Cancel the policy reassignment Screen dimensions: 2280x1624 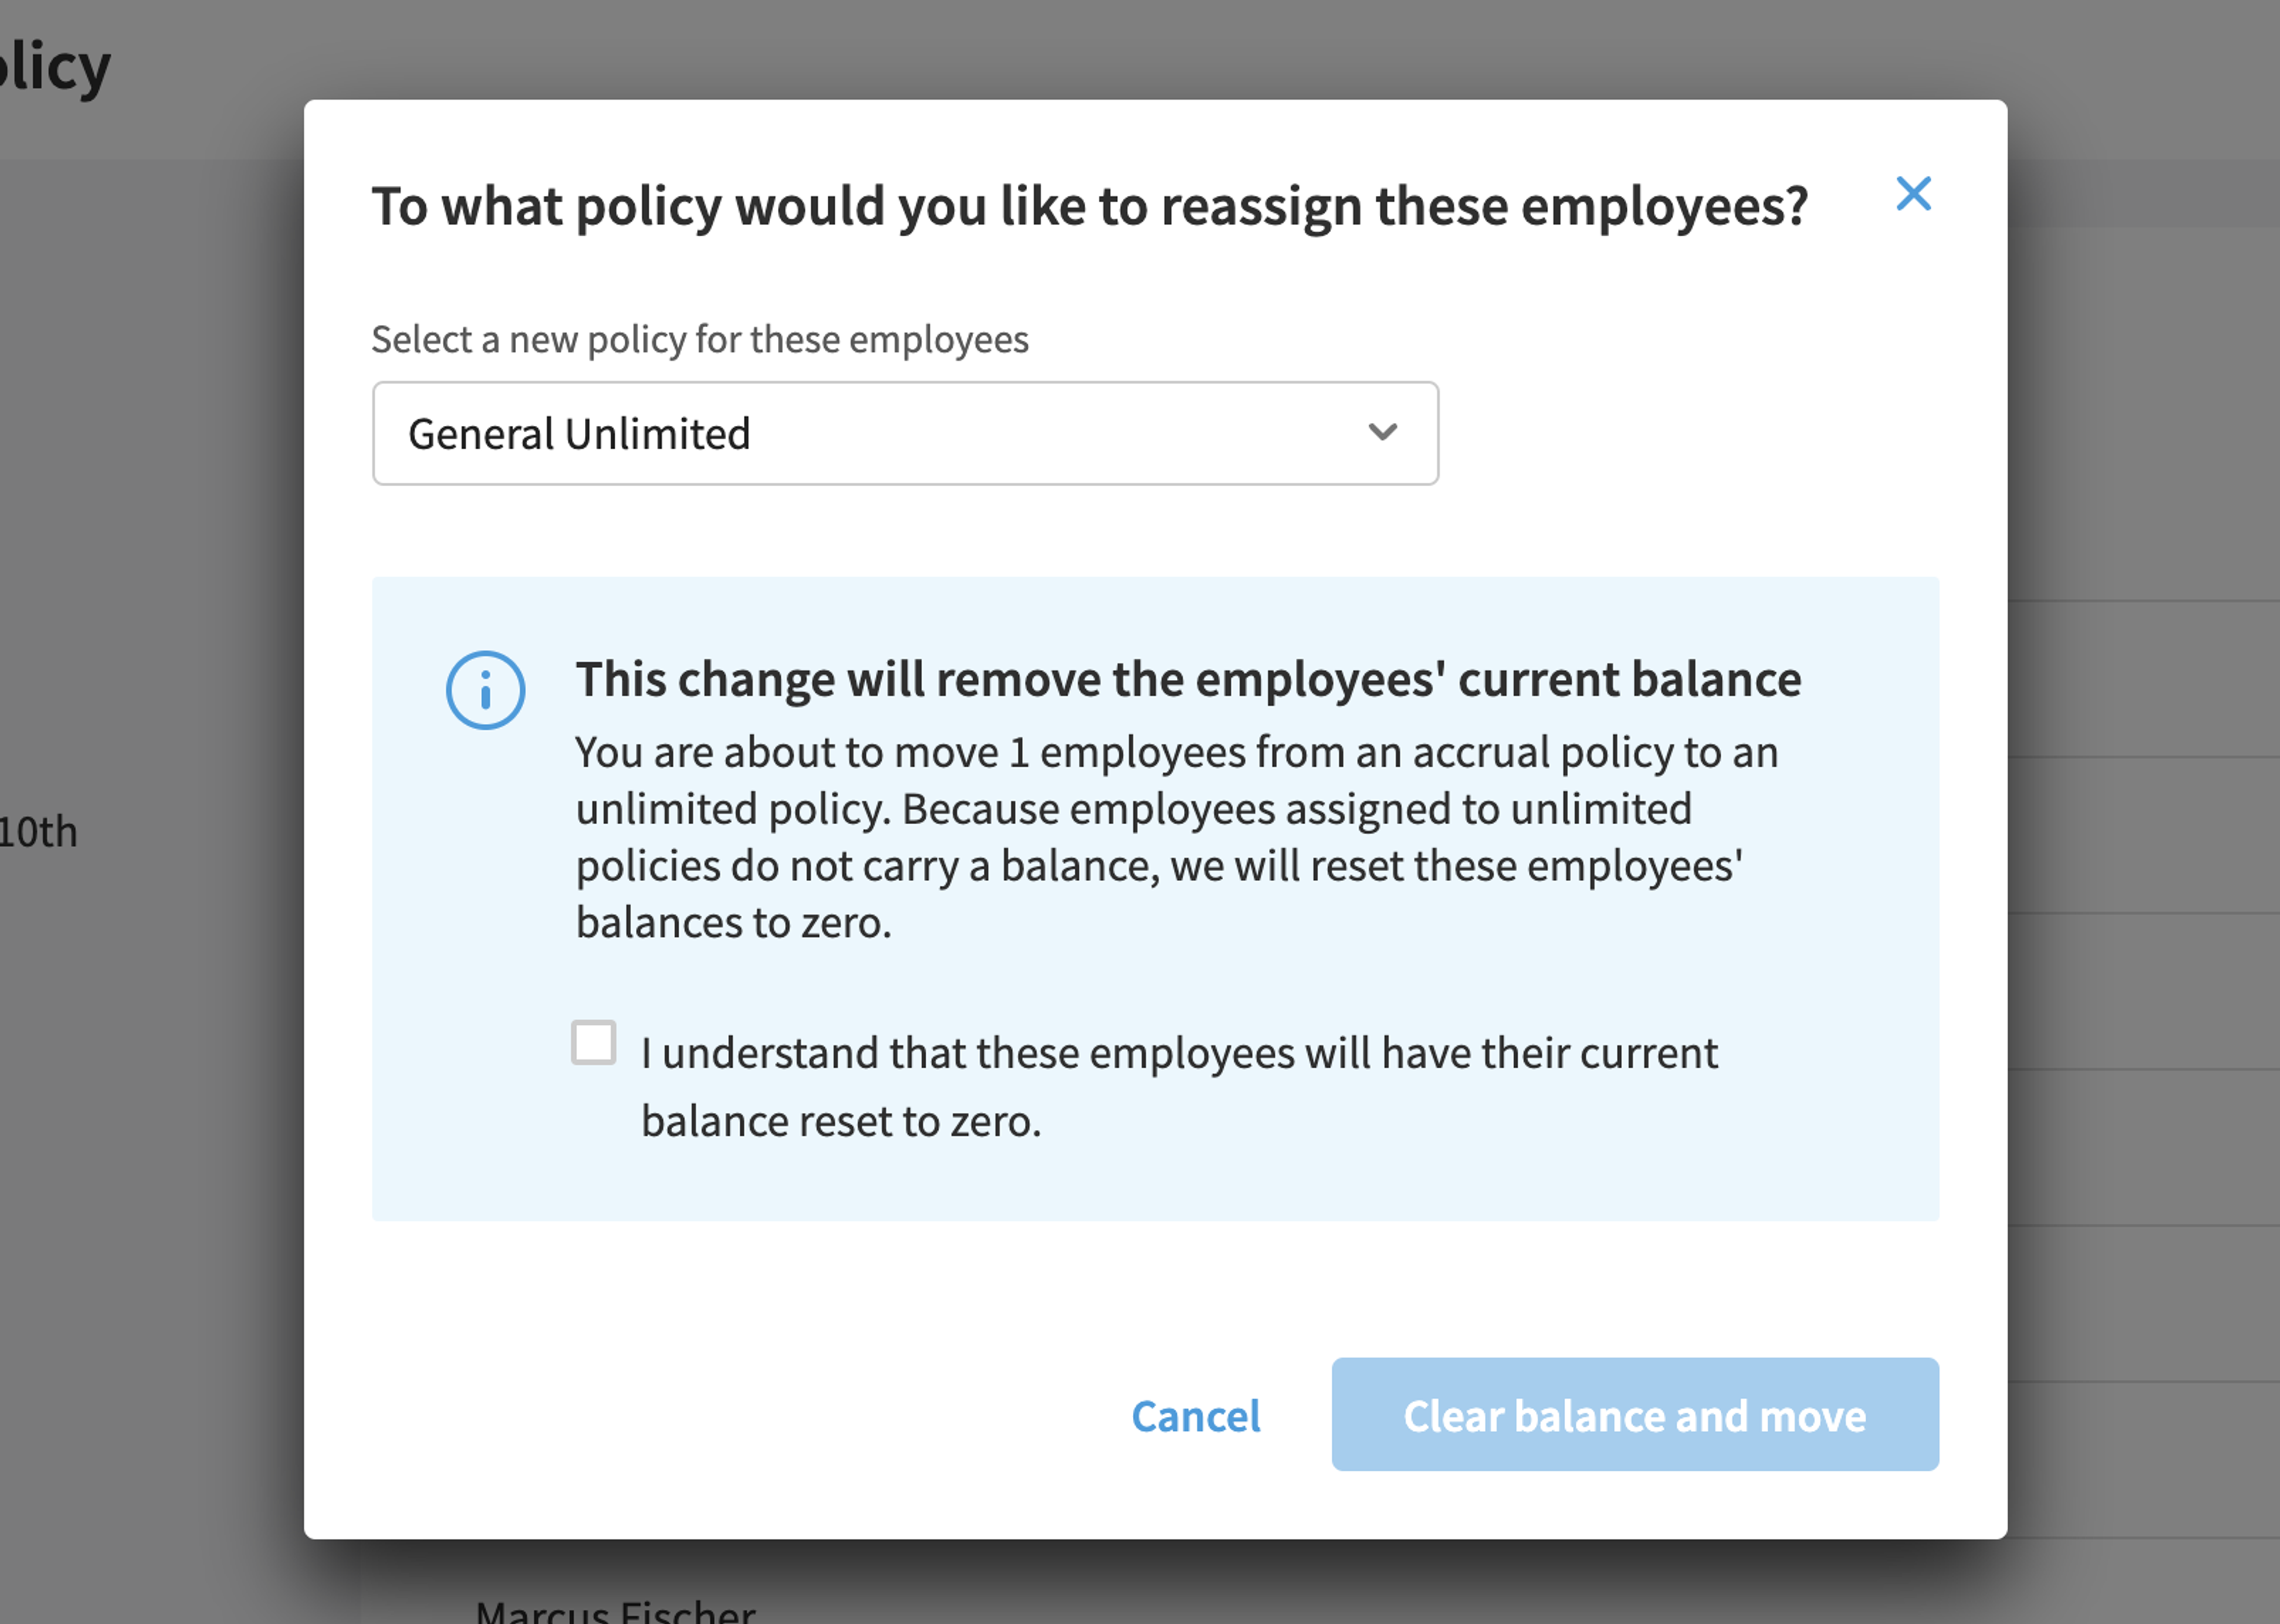pos(1195,1416)
